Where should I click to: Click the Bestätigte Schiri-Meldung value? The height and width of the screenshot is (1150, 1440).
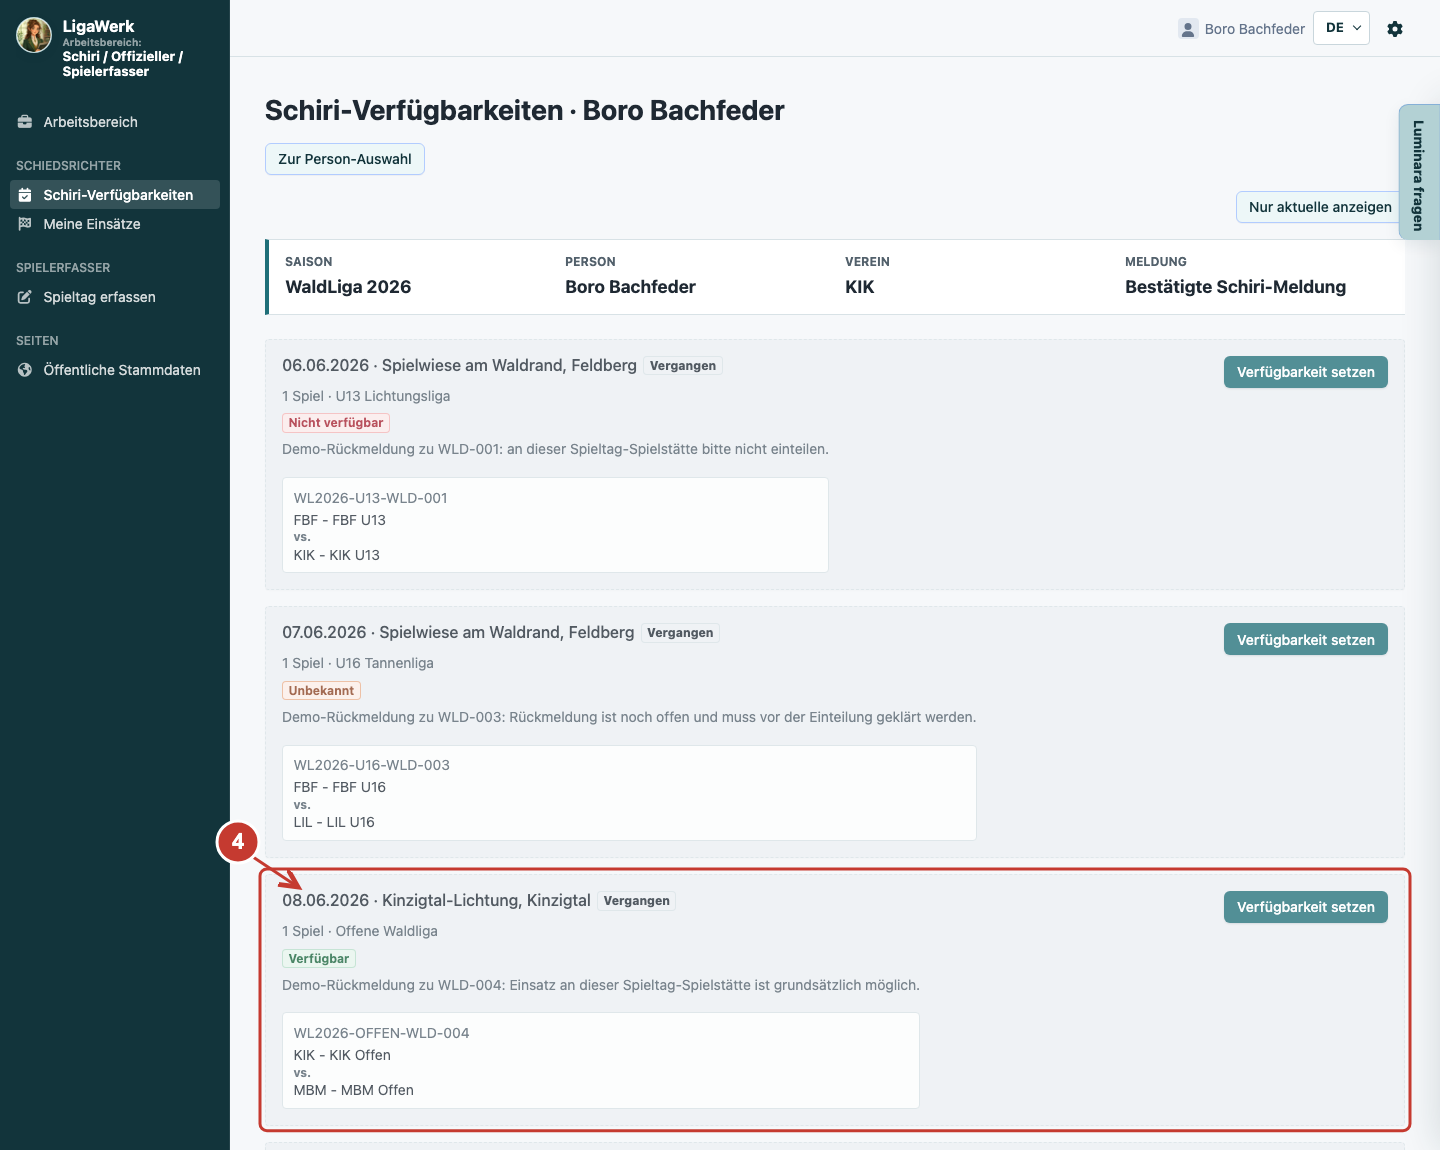[x=1235, y=287]
